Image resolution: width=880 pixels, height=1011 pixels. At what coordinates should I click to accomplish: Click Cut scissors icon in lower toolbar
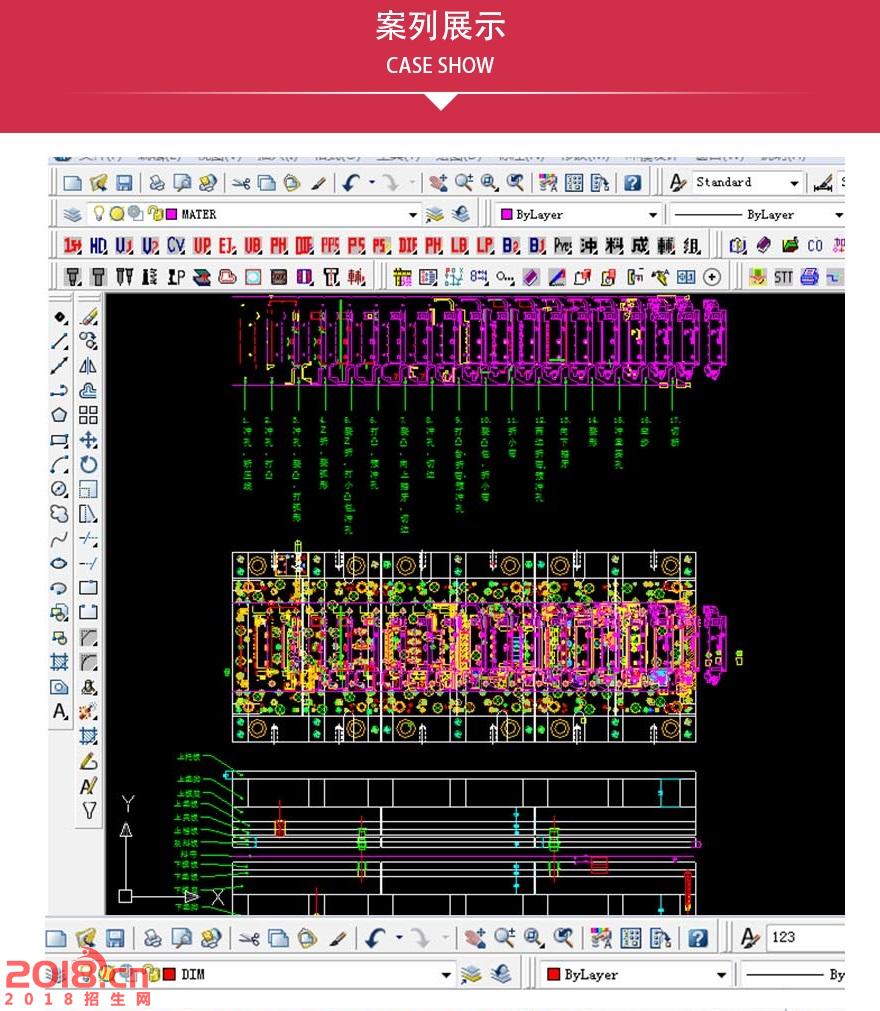(x=249, y=938)
